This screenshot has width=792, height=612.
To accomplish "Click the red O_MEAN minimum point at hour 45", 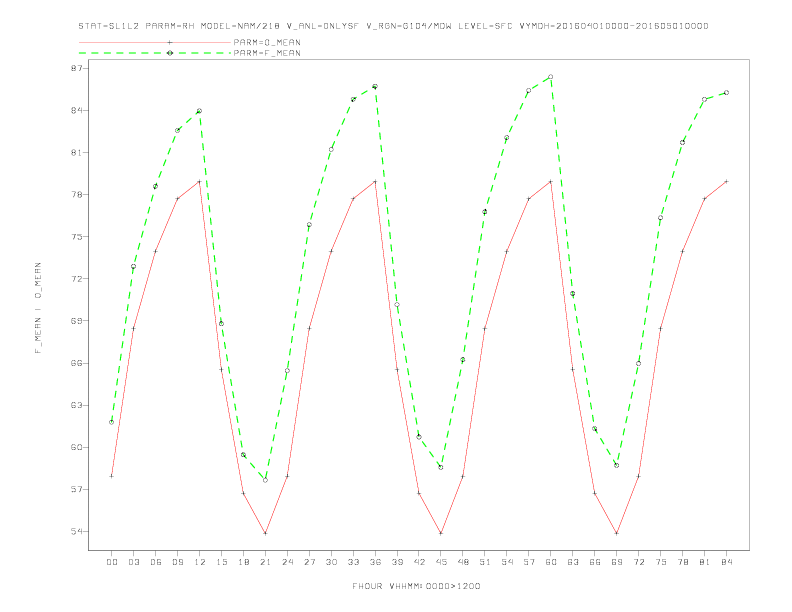I will pyautogui.click(x=441, y=533).
